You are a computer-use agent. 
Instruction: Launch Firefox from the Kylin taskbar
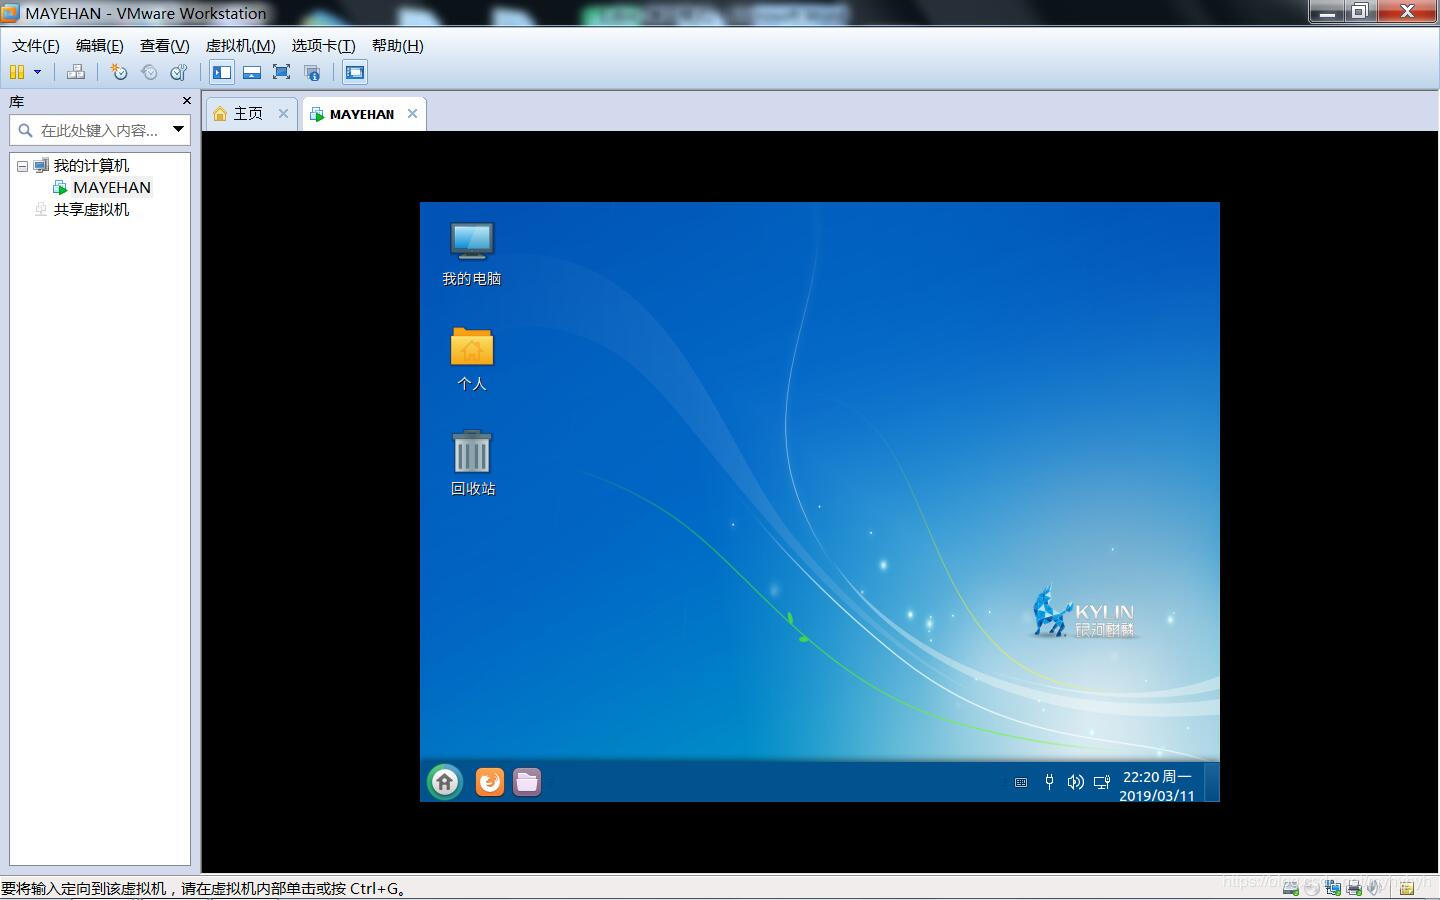489,781
